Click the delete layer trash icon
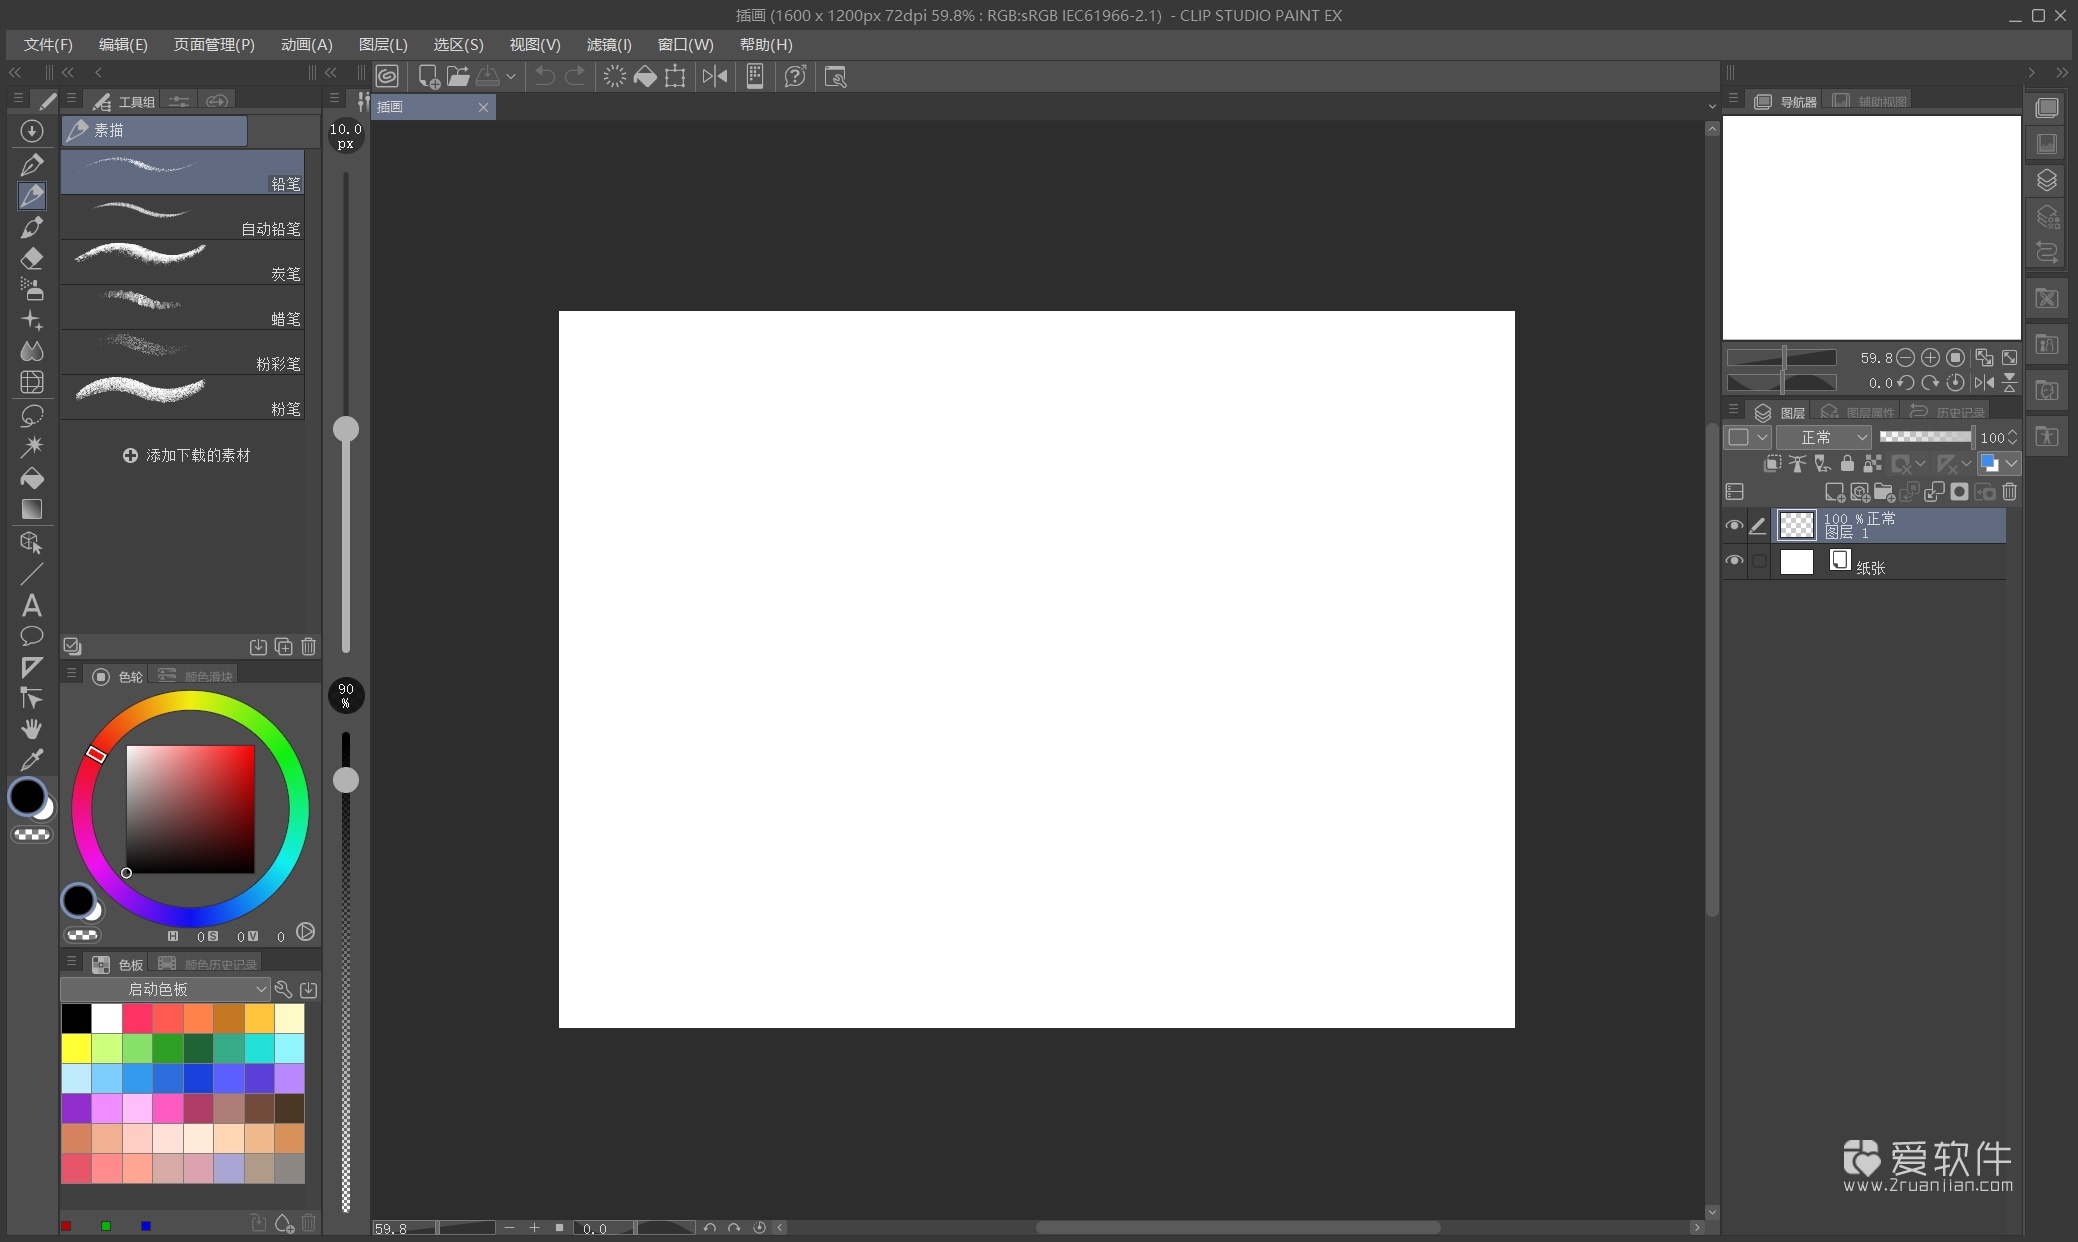2078x1242 pixels. click(2010, 492)
